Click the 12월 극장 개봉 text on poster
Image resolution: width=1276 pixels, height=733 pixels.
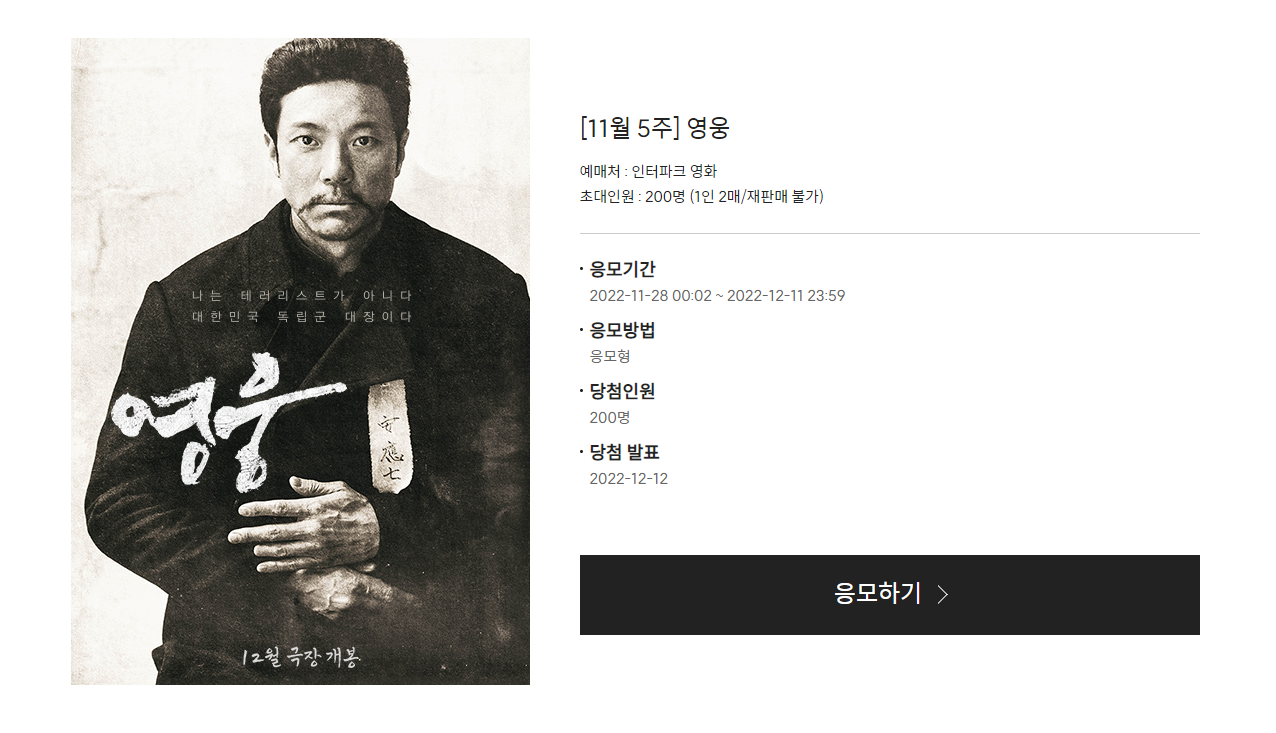300,657
